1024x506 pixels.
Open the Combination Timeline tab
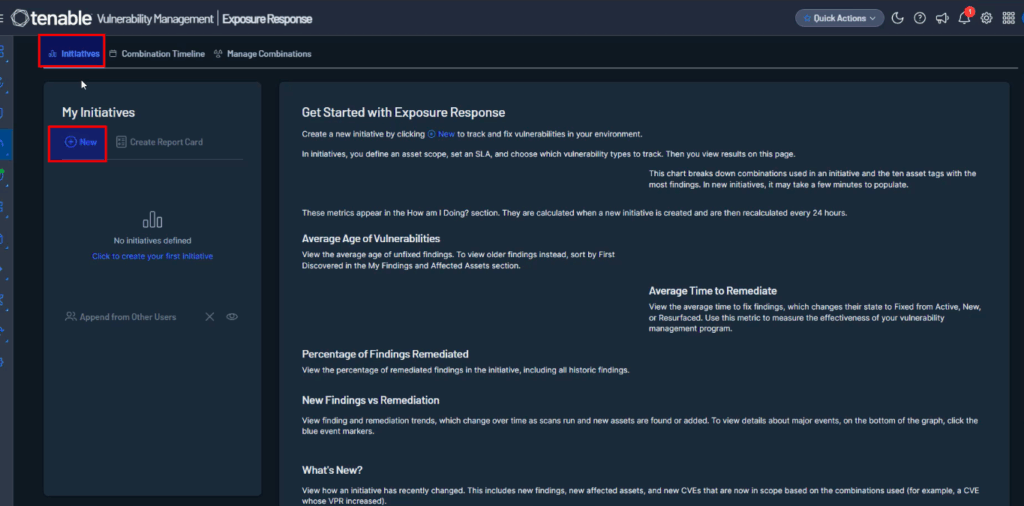156,54
